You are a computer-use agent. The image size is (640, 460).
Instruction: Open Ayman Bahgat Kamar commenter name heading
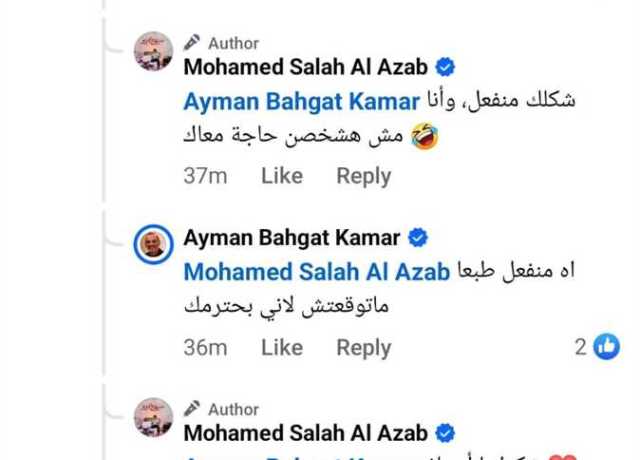point(292,238)
